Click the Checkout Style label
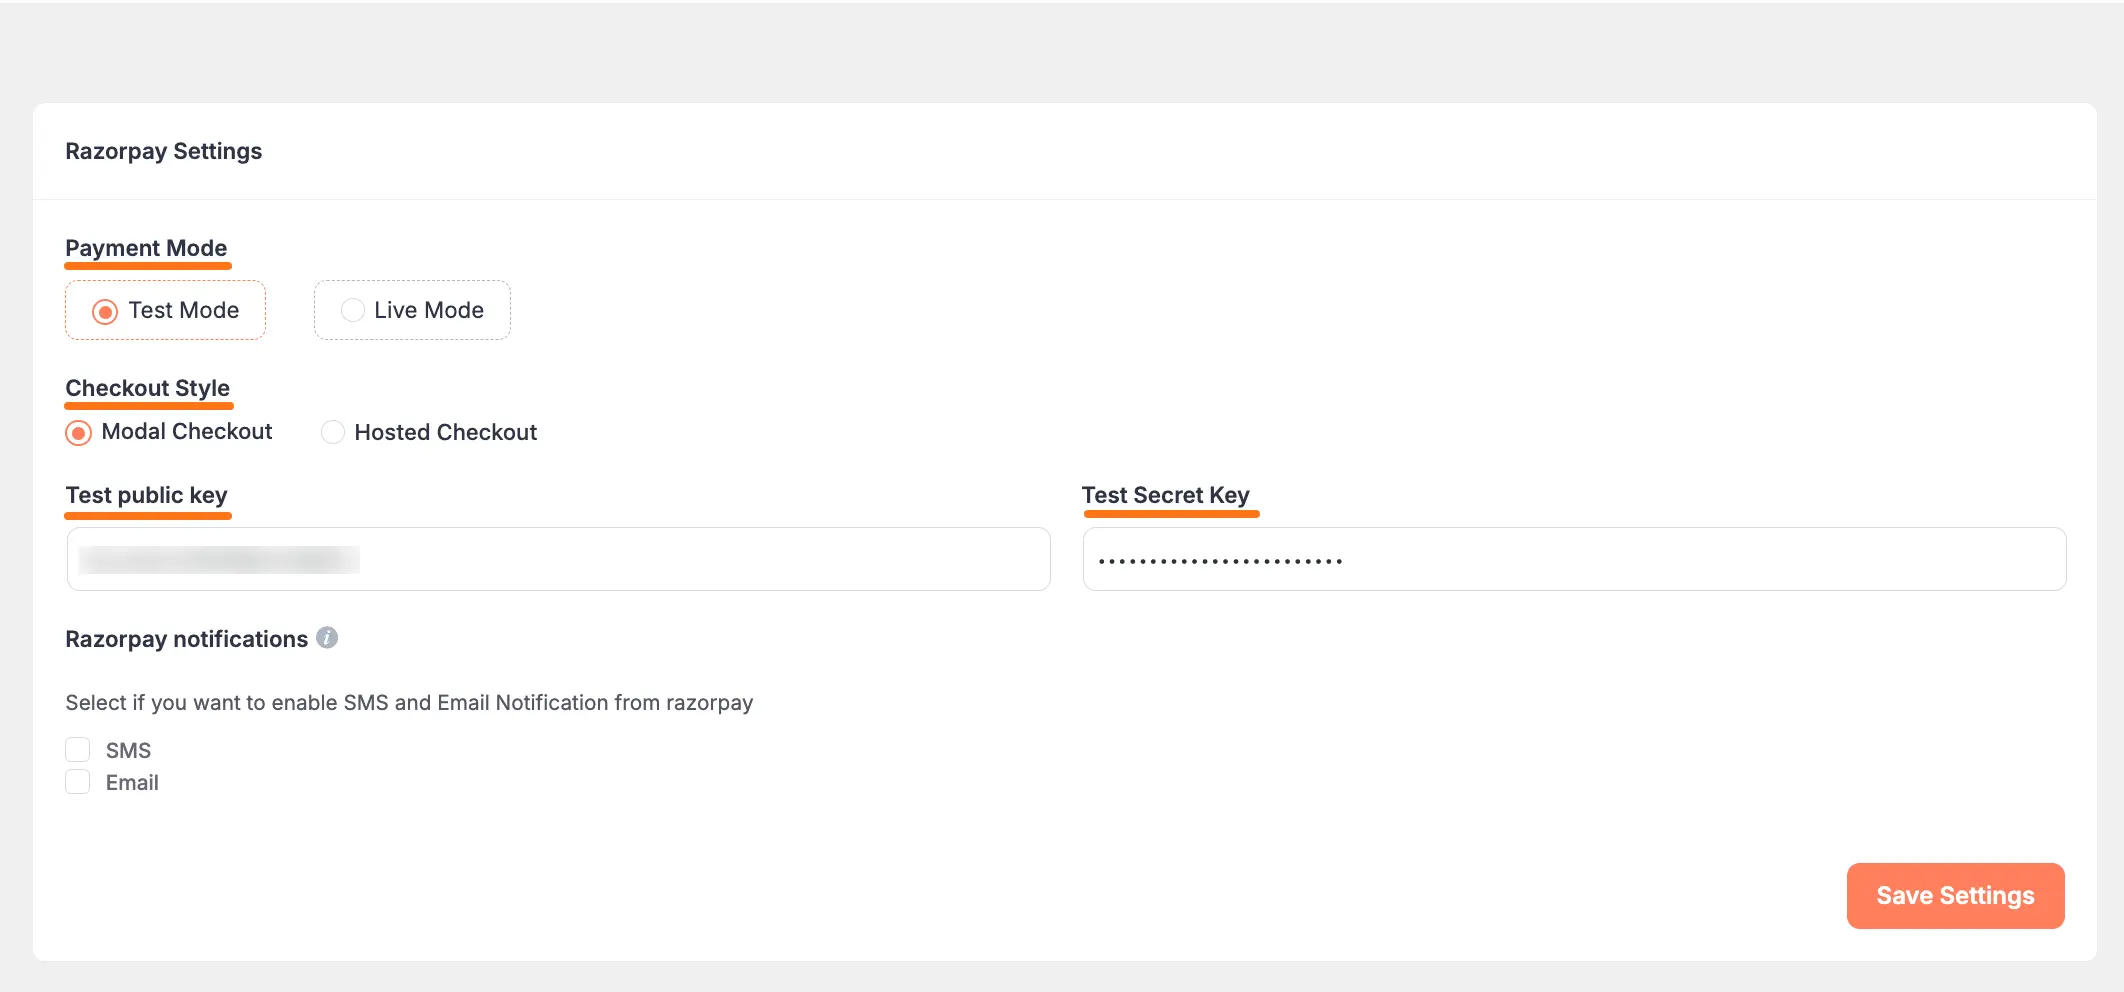The height and width of the screenshot is (992, 2124). coord(148,388)
